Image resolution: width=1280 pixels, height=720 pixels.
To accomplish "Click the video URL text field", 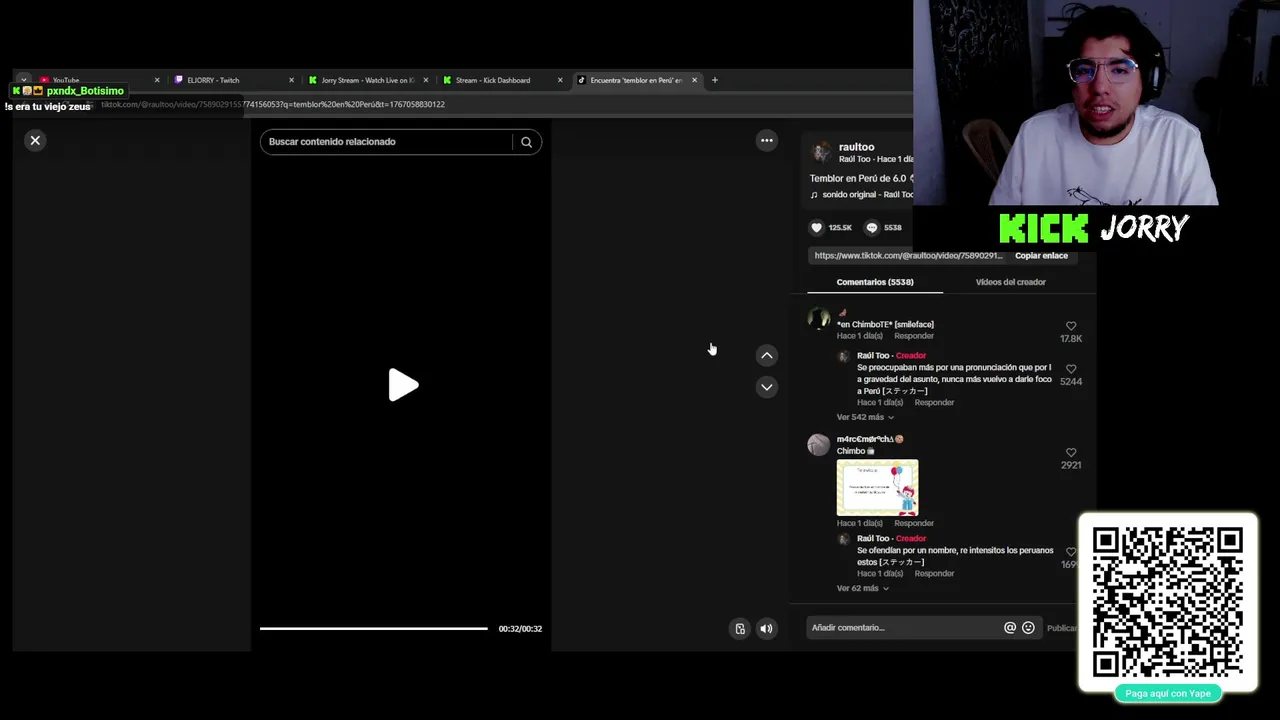I will (908, 256).
